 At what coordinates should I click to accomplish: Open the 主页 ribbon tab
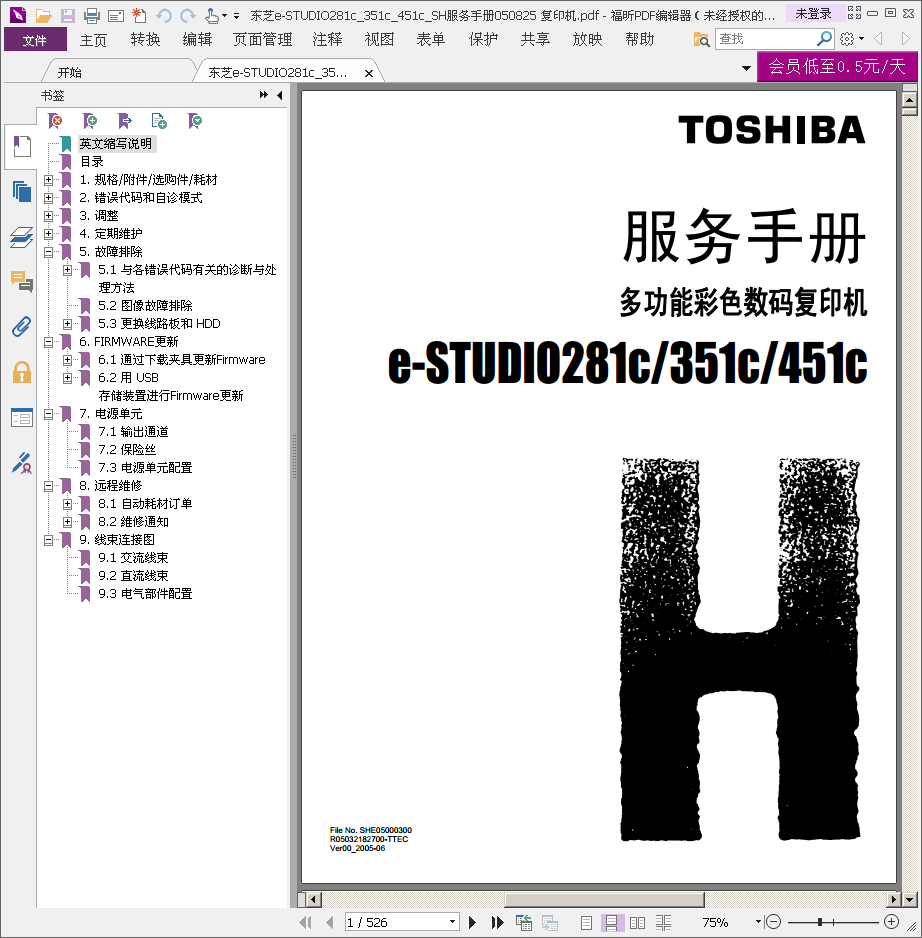pyautogui.click(x=93, y=39)
